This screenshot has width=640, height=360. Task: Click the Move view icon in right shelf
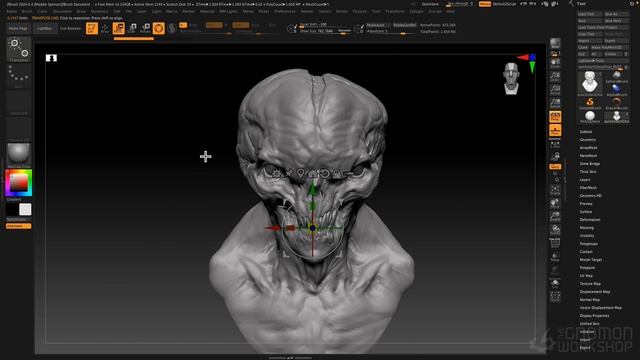click(x=555, y=203)
